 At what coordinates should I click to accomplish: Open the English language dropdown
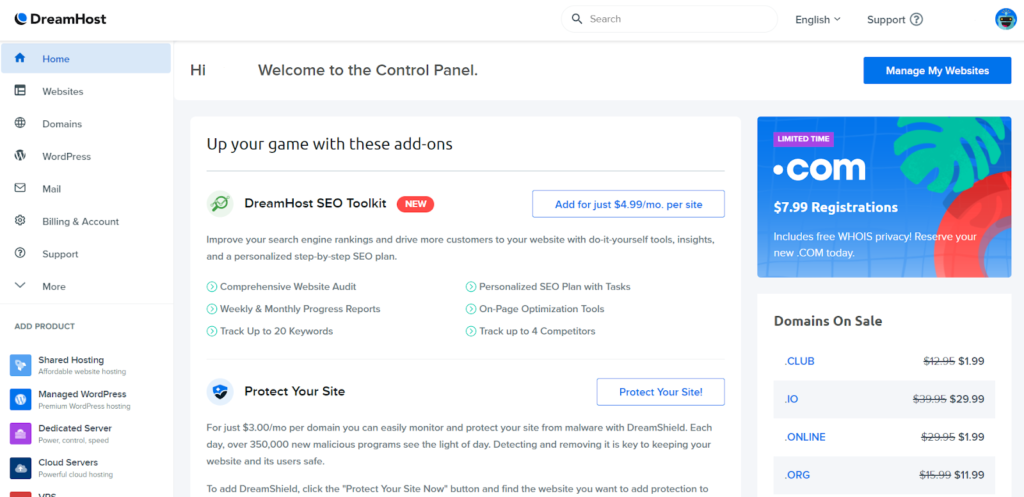point(818,20)
